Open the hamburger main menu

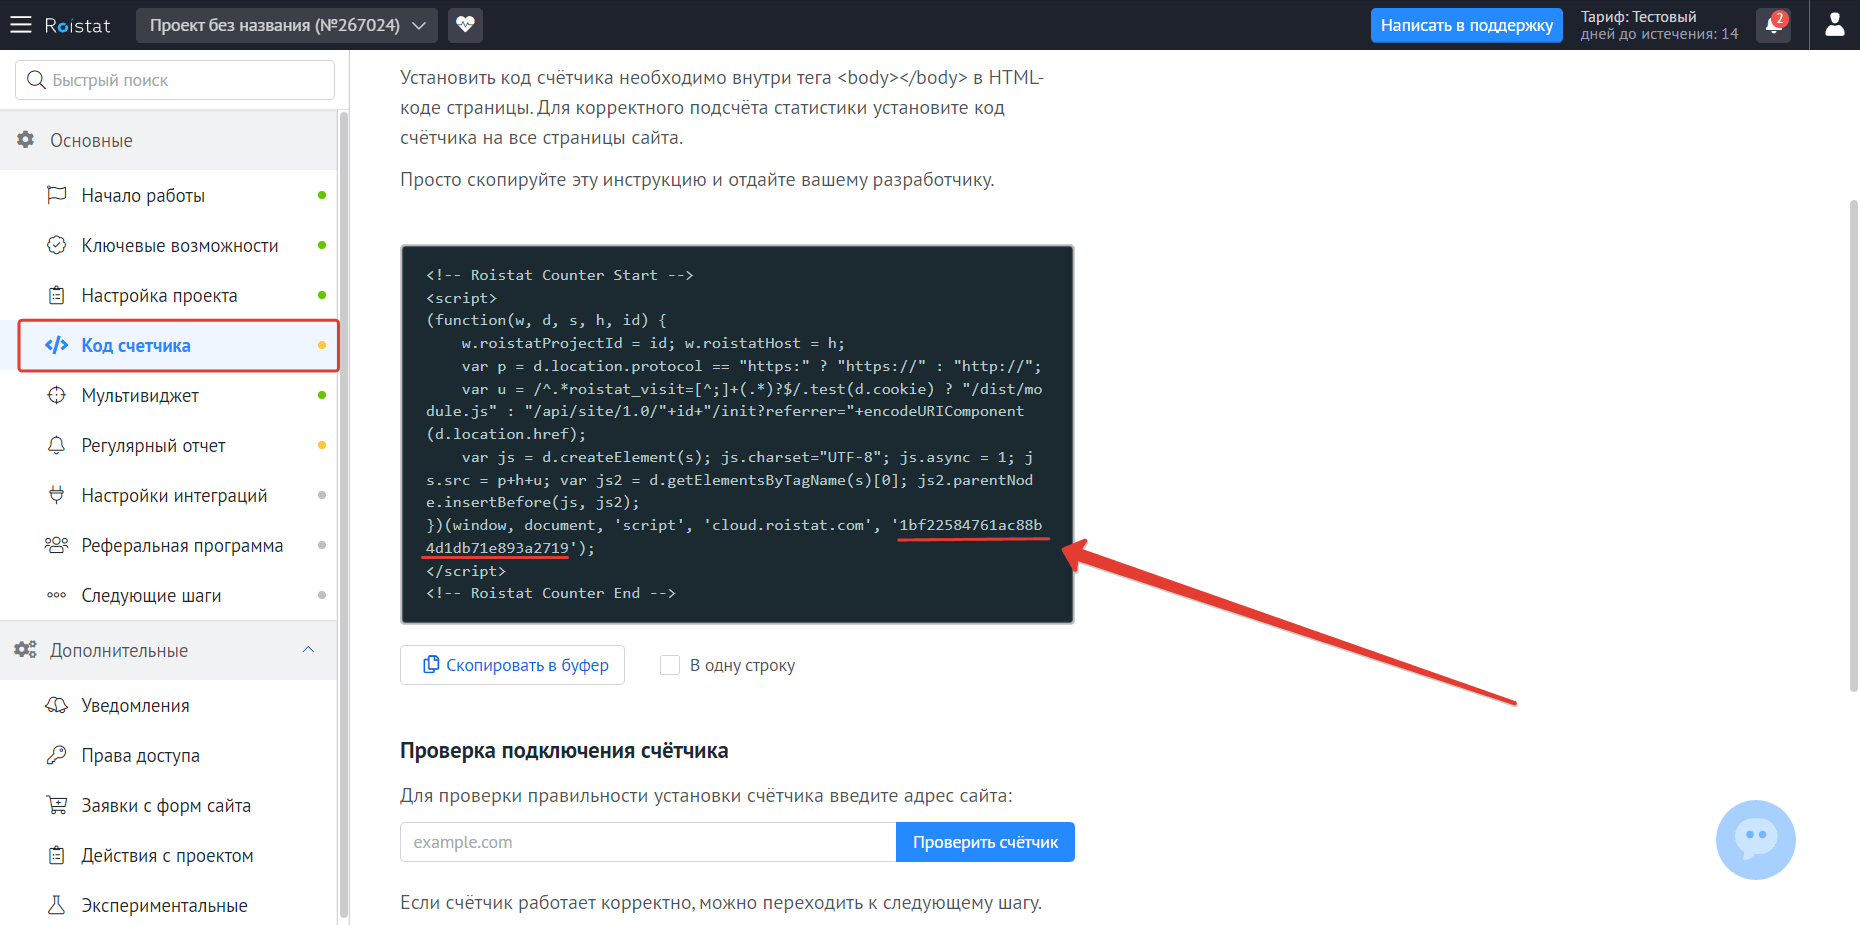pyautogui.click(x=21, y=25)
